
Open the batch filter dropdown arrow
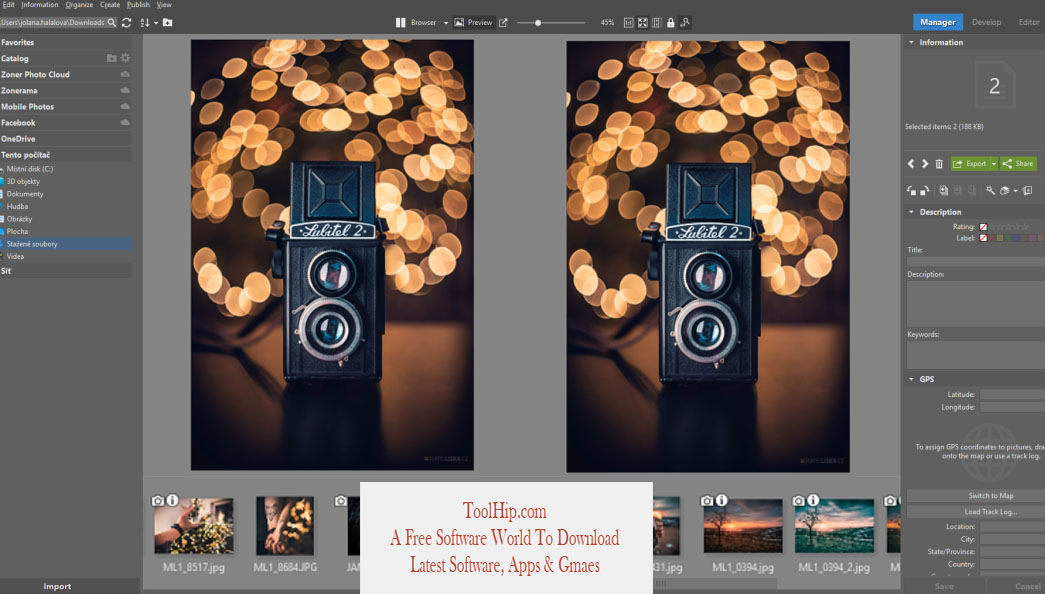tap(1016, 191)
